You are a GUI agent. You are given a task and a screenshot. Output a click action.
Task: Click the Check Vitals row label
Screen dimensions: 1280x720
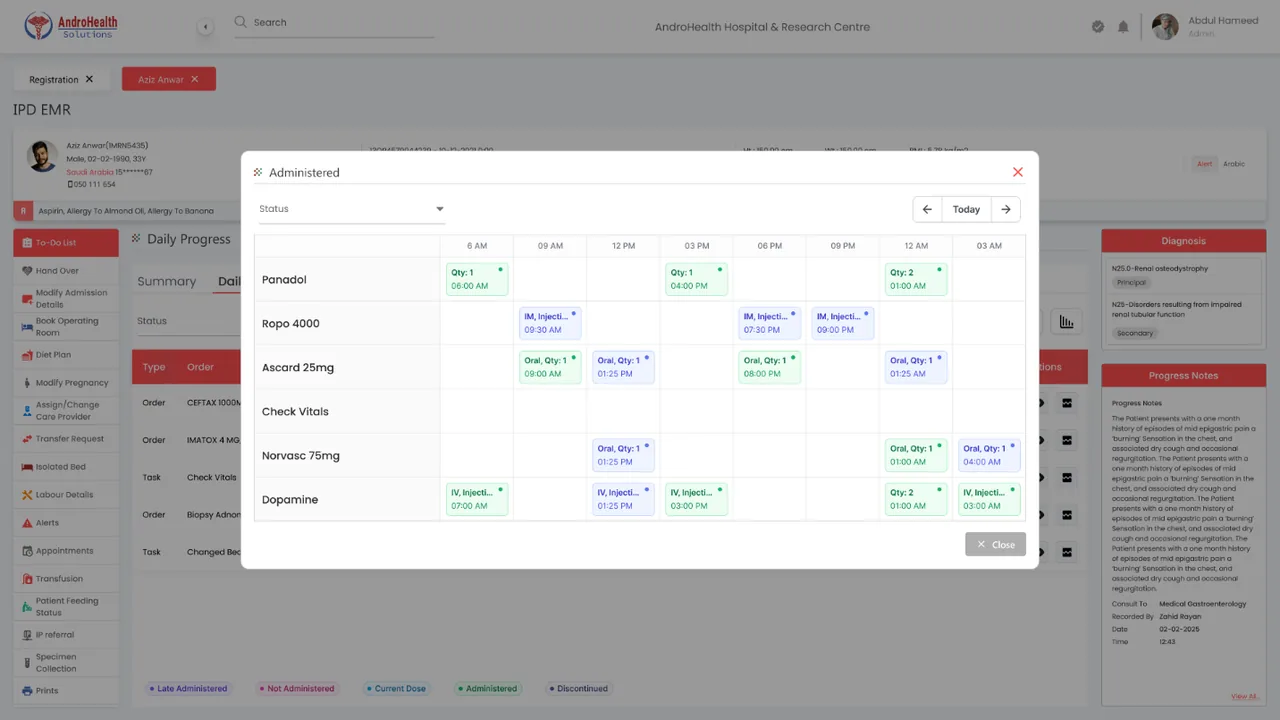[x=295, y=411]
